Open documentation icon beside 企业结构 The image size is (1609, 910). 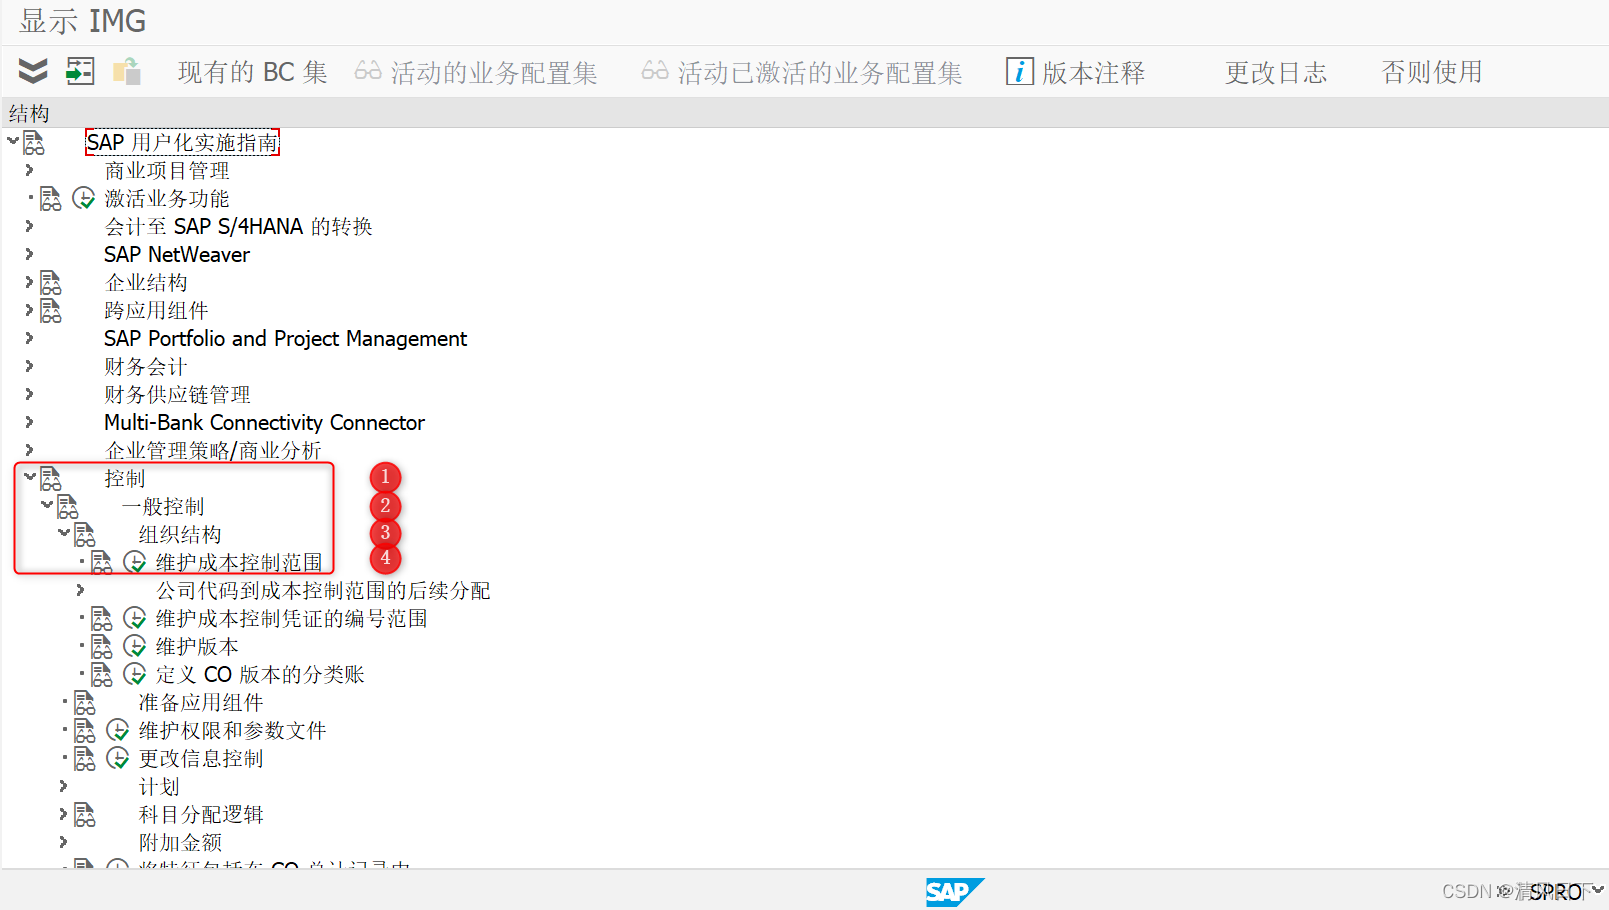pyautogui.click(x=51, y=283)
